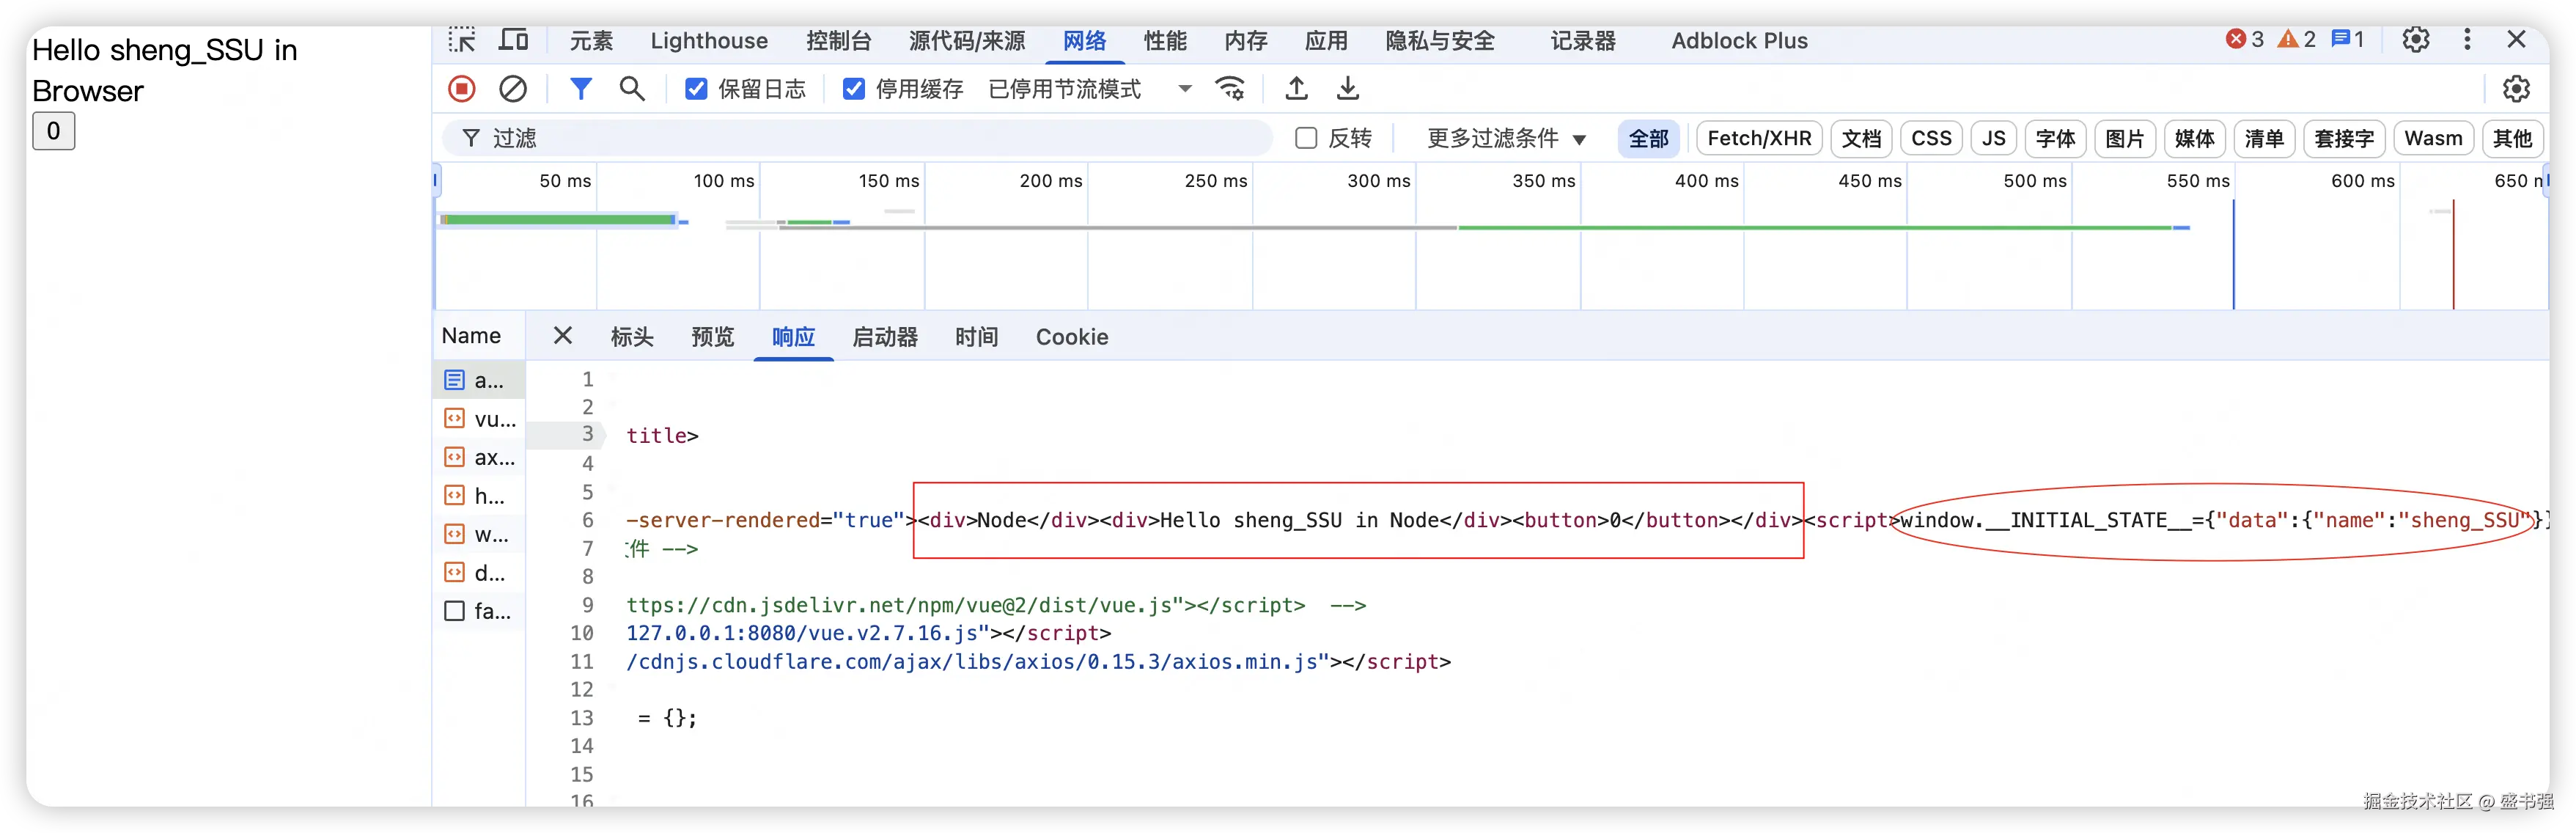
Task: Click the export HAR download icon
Action: point(1348,89)
